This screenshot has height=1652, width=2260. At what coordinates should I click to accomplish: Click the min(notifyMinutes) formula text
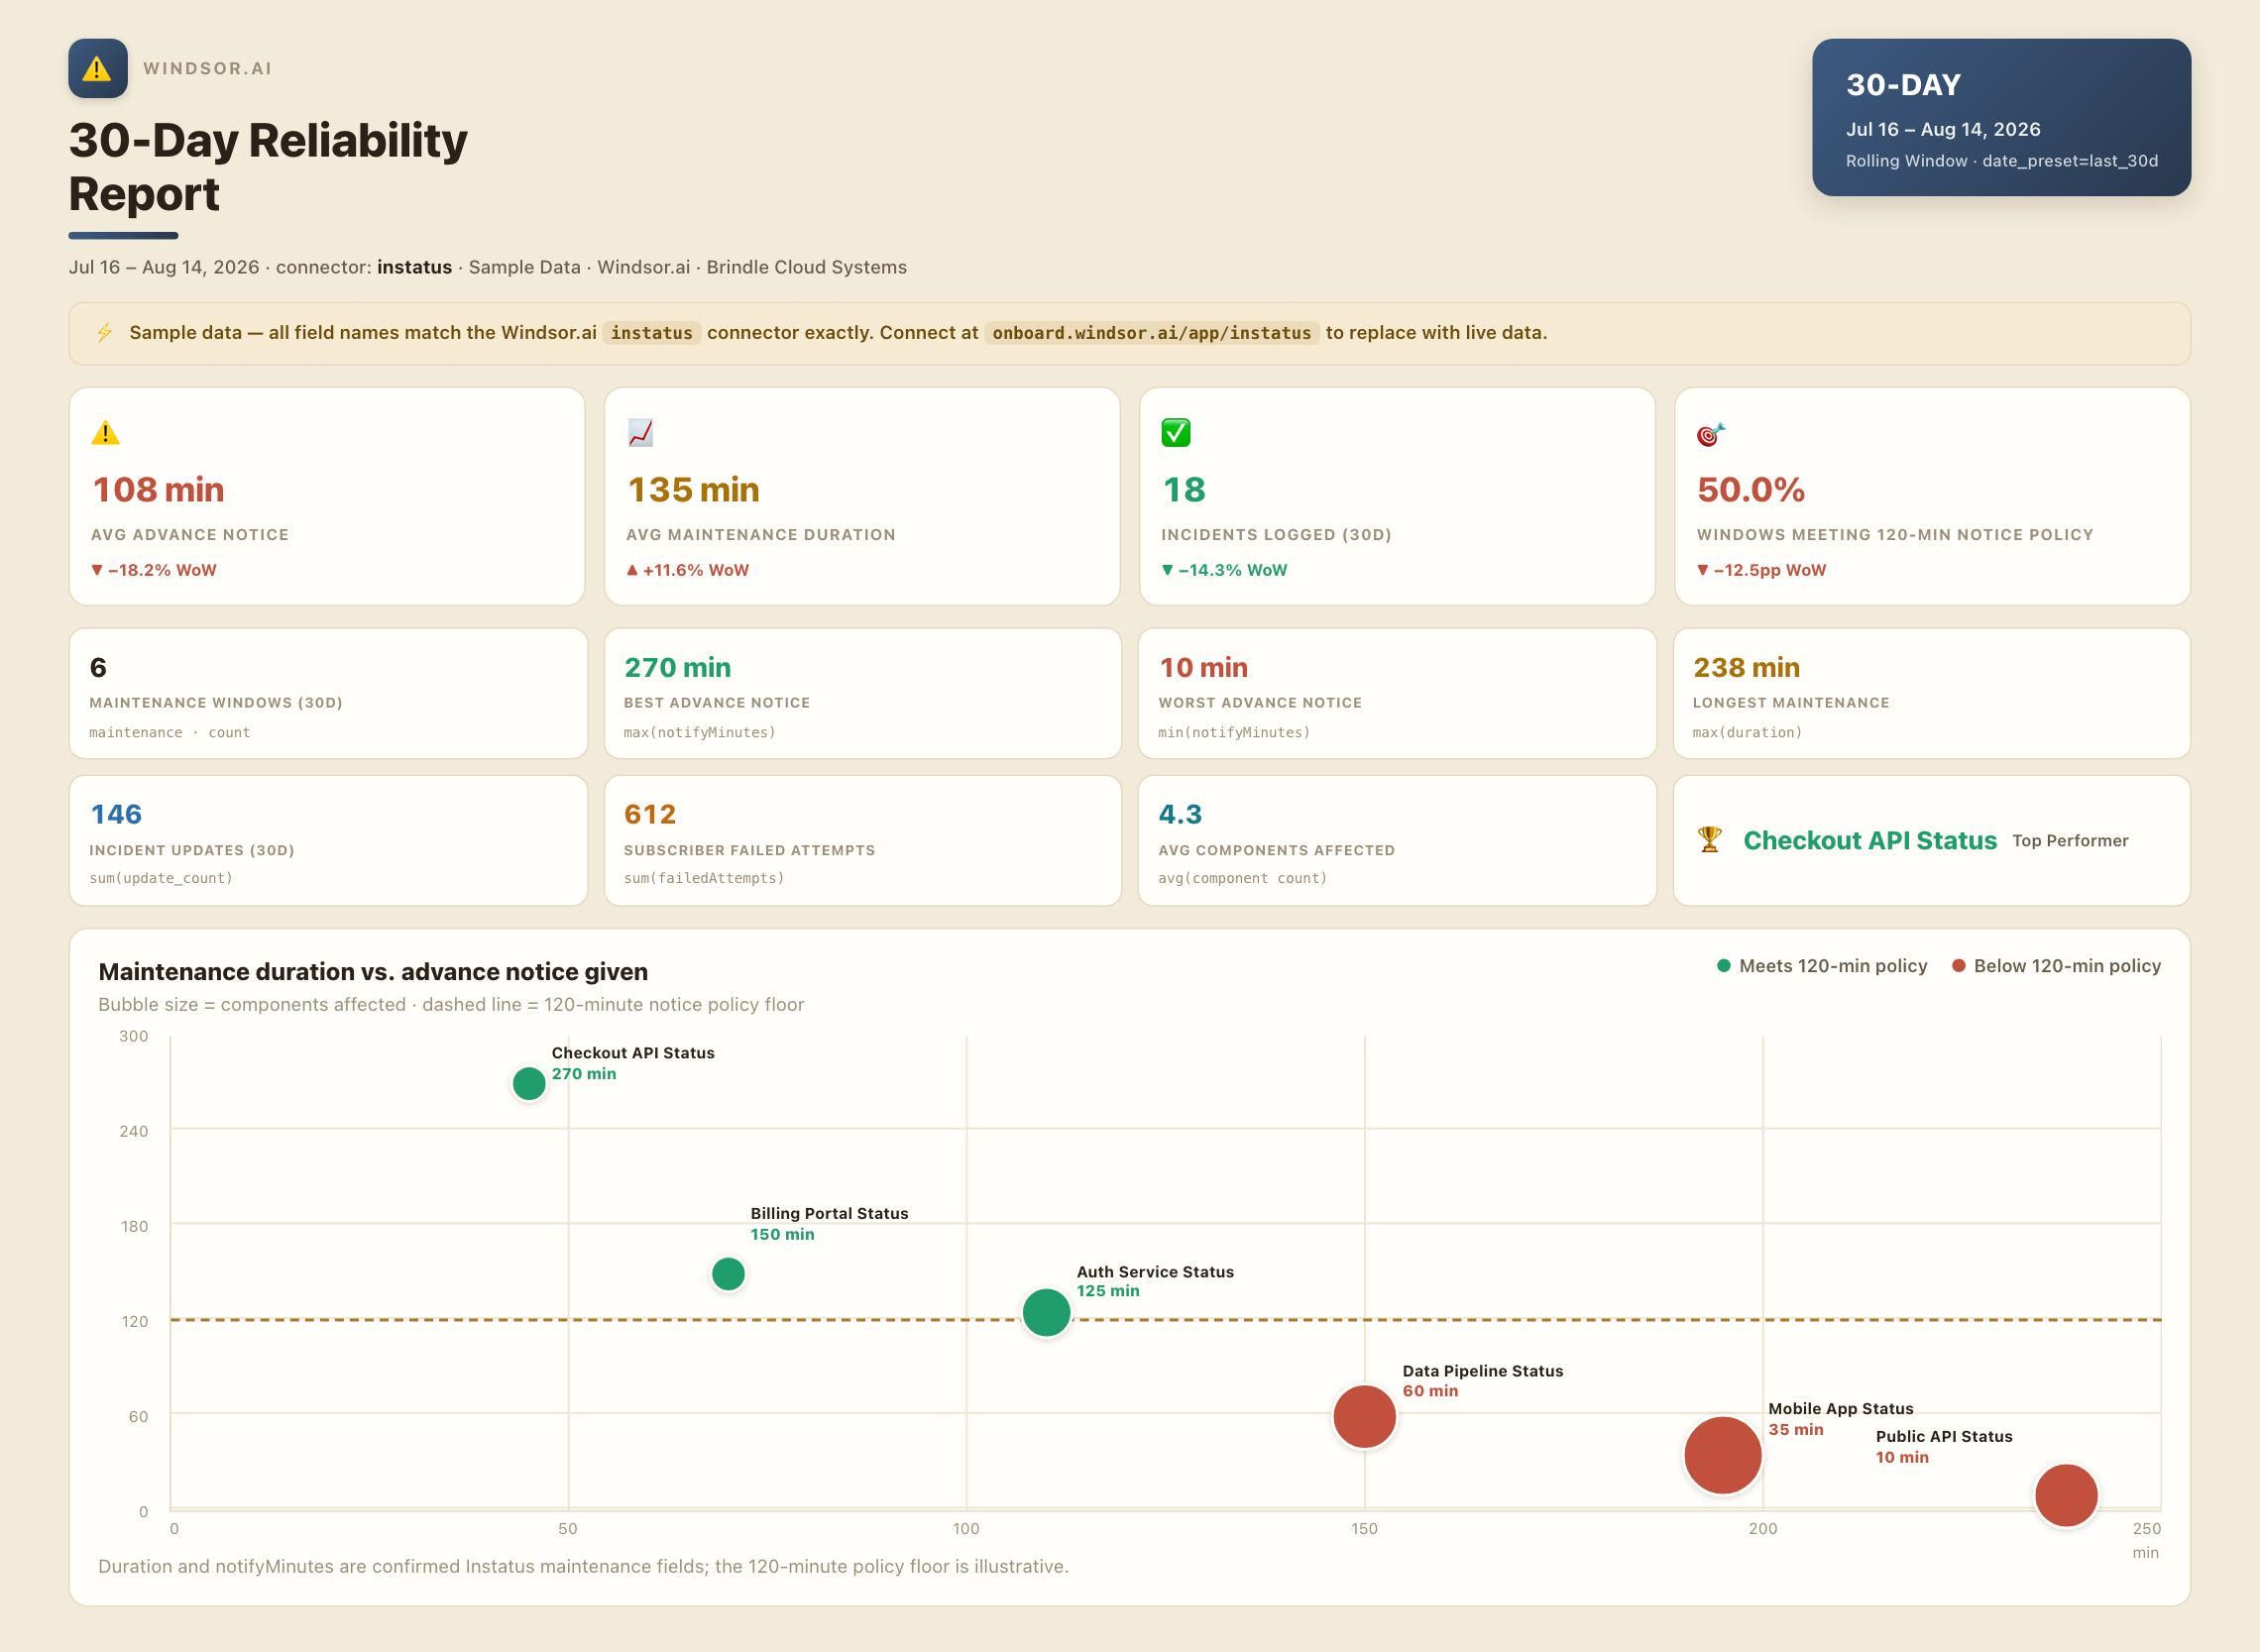coord(1234,732)
